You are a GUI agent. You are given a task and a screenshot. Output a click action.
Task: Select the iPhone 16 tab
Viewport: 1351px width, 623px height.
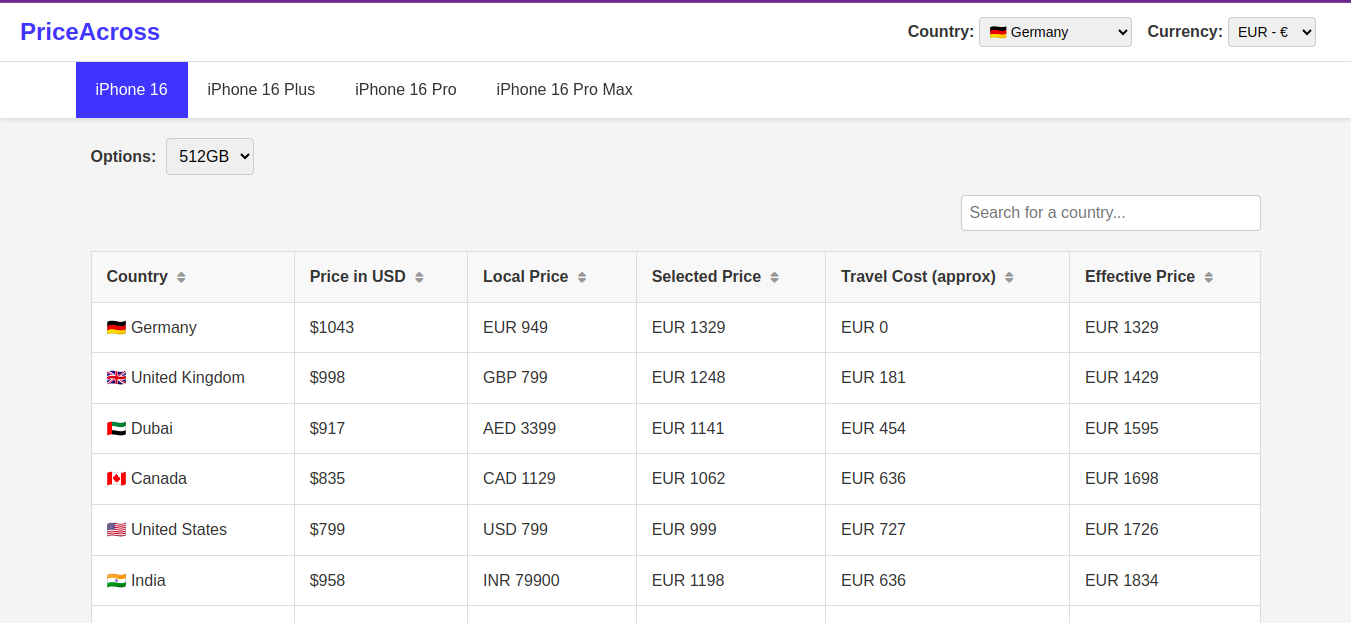132,90
